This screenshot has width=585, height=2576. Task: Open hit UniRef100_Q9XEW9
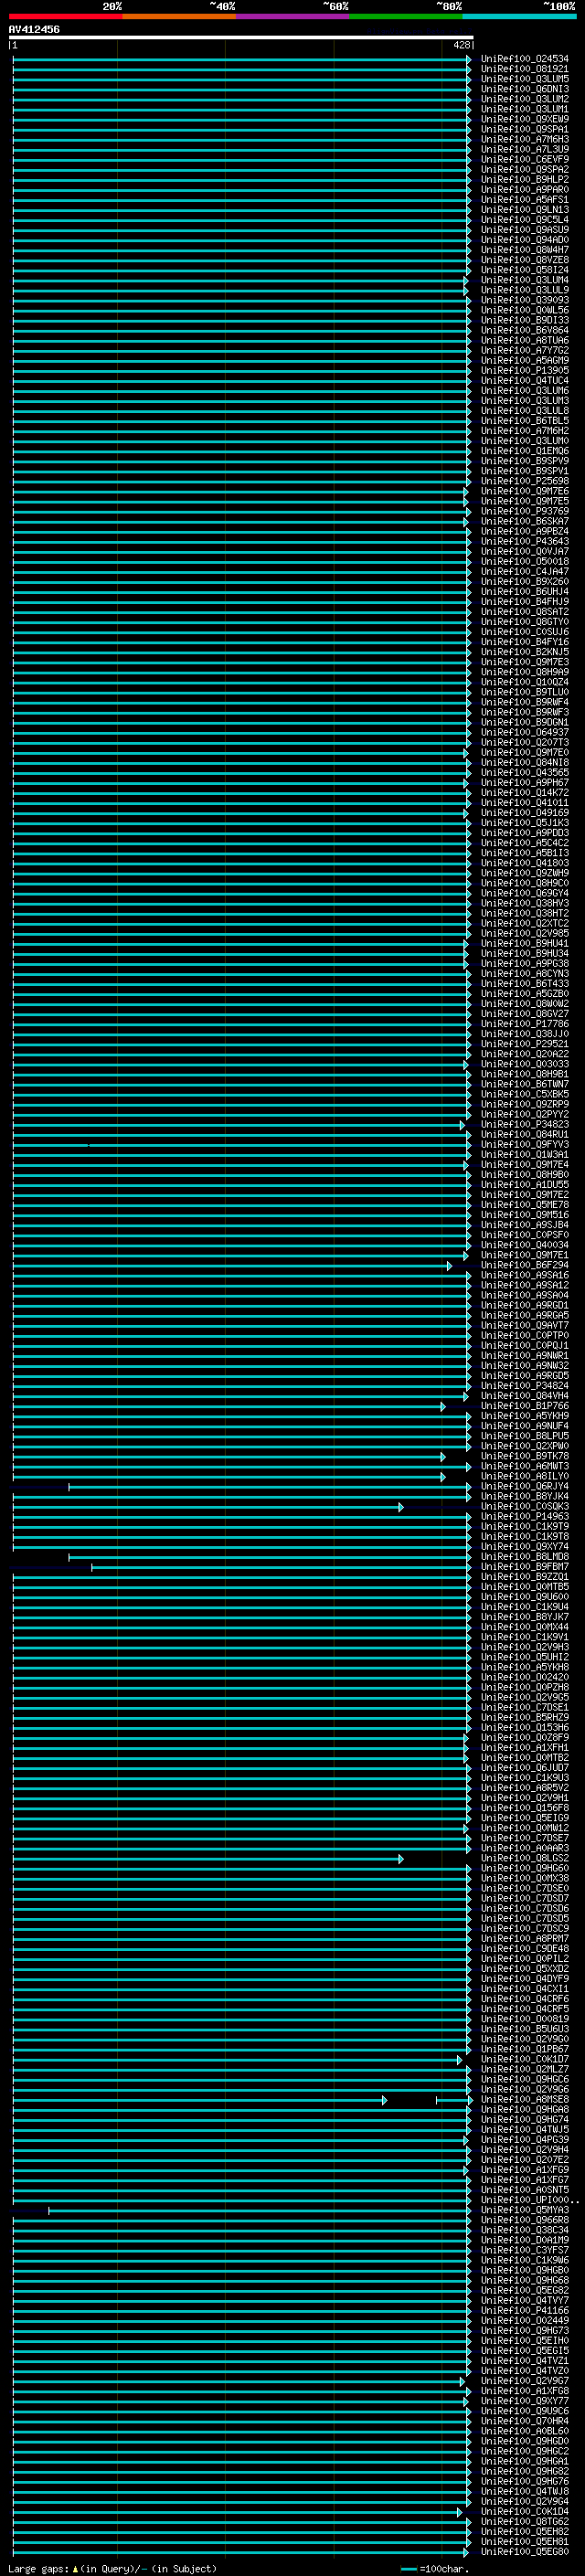click(524, 119)
